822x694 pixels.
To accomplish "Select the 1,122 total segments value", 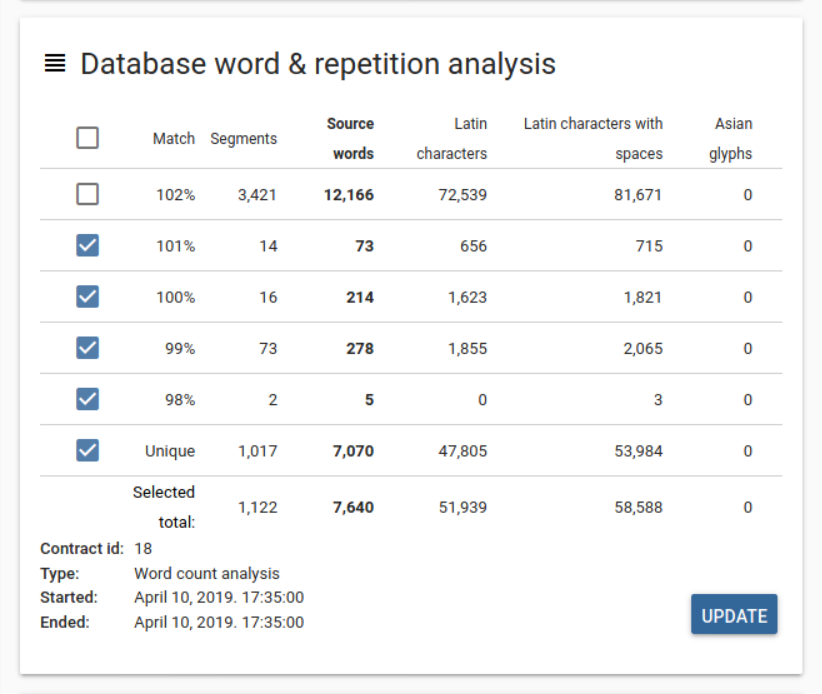I will pos(257,507).
